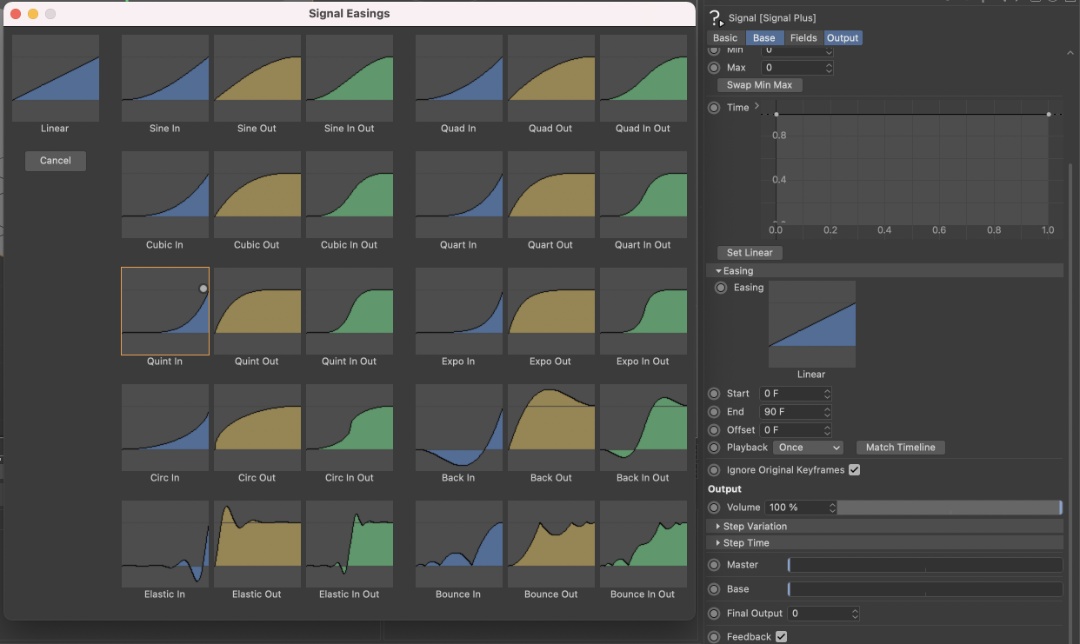Screen dimensions: 1080x644
Task: Select the Linear easing preset in dialog
Action: point(55,78)
